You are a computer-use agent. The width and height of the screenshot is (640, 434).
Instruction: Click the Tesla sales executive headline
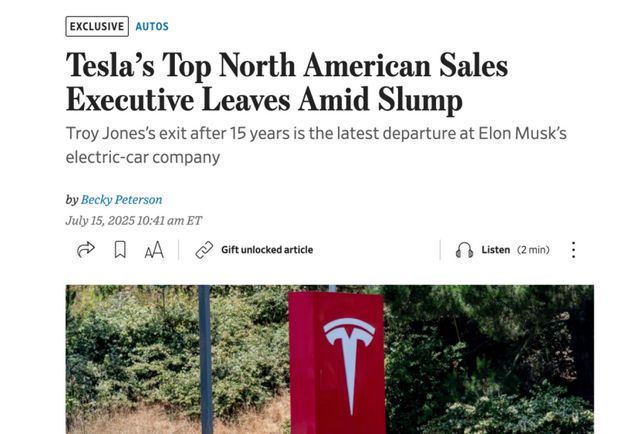coord(287,83)
